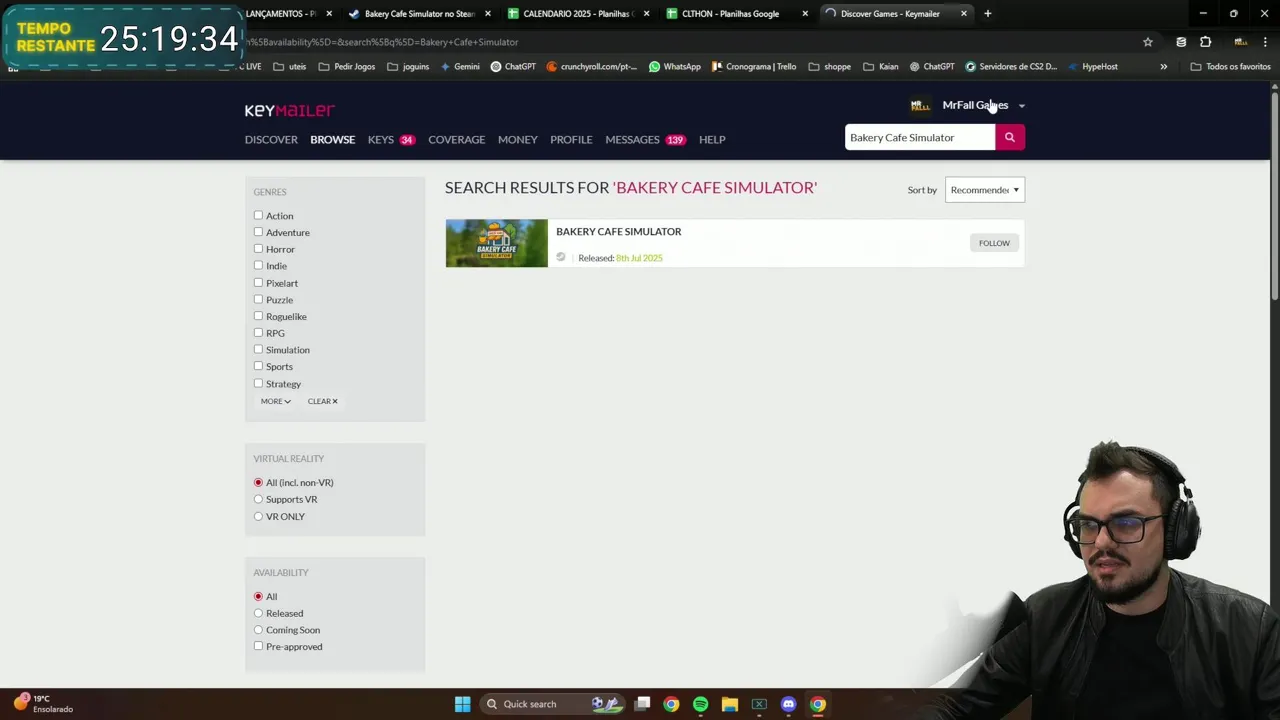Open the WhatsApp bookmark
The width and height of the screenshot is (1280, 720).
pos(675,67)
